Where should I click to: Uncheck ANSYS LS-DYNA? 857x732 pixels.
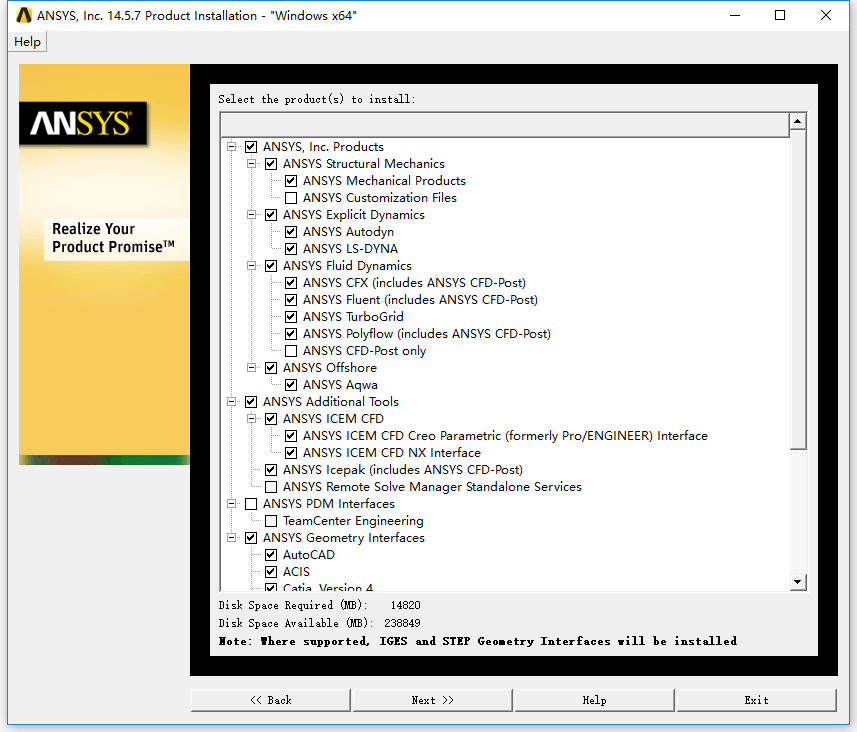[291, 249]
